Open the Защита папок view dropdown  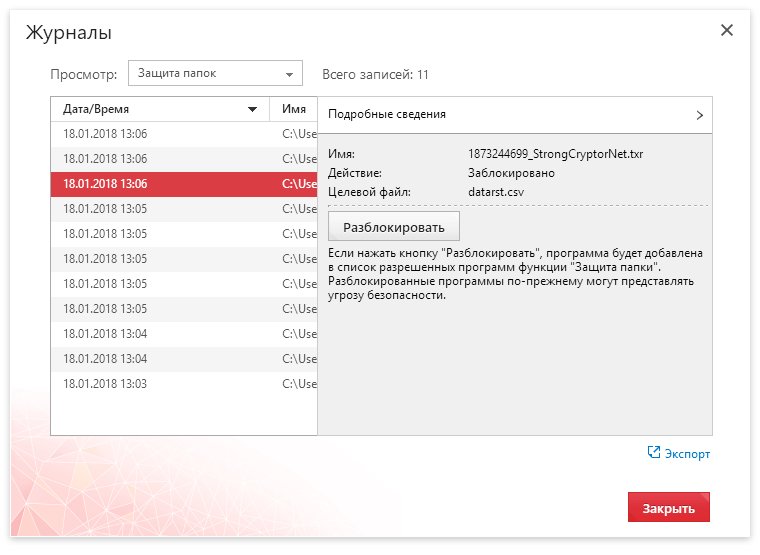click(215, 74)
